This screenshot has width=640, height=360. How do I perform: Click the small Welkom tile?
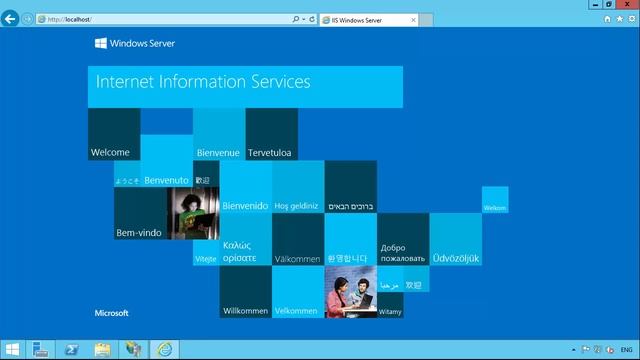(x=495, y=200)
